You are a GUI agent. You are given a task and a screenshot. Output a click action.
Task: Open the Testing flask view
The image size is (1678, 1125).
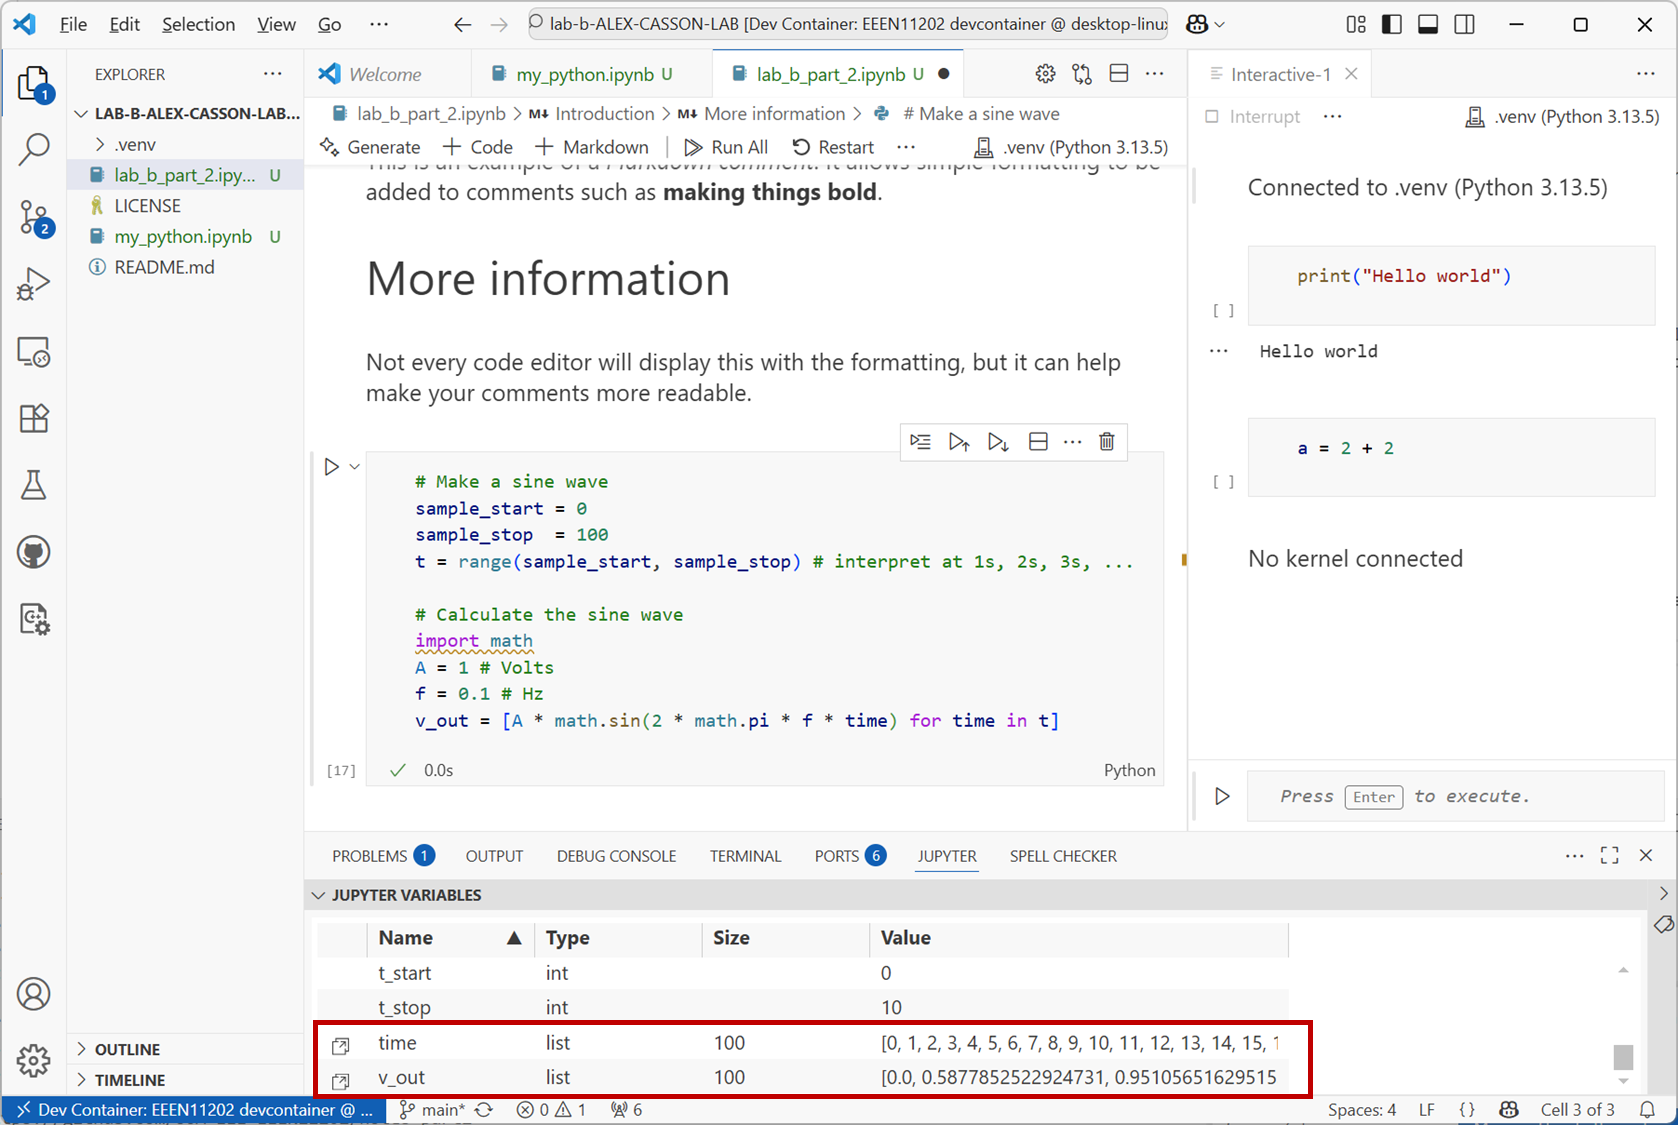(x=34, y=485)
